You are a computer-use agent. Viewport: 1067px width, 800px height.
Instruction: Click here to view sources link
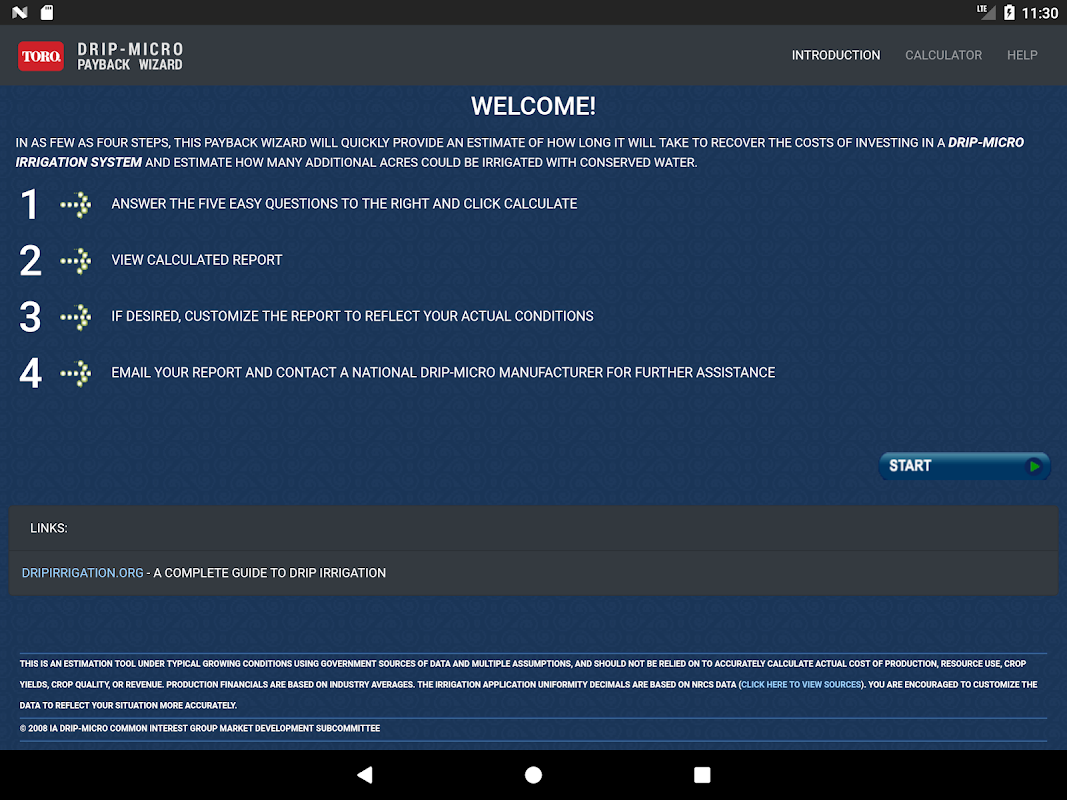click(x=801, y=684)
